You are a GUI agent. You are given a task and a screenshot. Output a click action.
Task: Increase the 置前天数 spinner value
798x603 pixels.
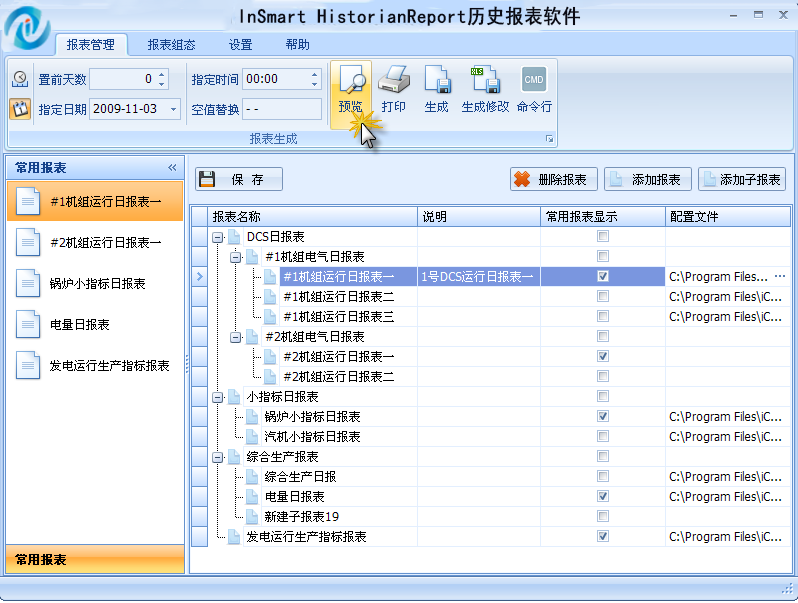(162, 74)
